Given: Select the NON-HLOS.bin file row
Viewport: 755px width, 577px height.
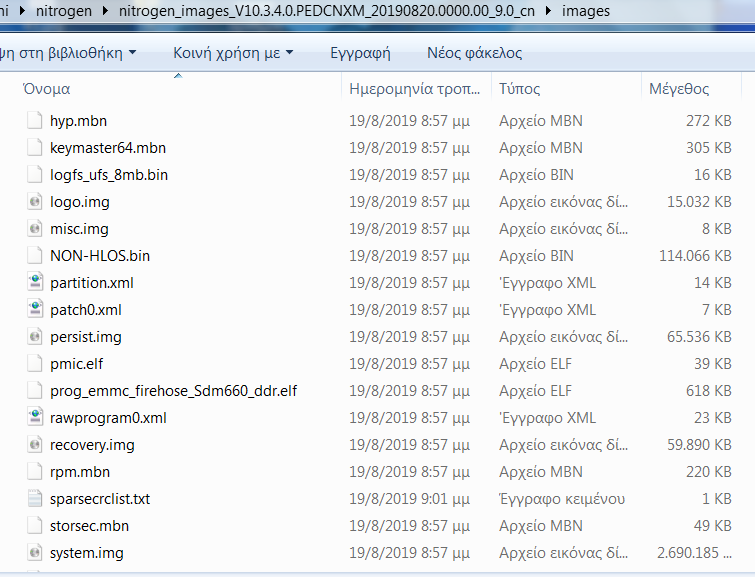Looking at the screenshot, I should click(x=100, y=256).
